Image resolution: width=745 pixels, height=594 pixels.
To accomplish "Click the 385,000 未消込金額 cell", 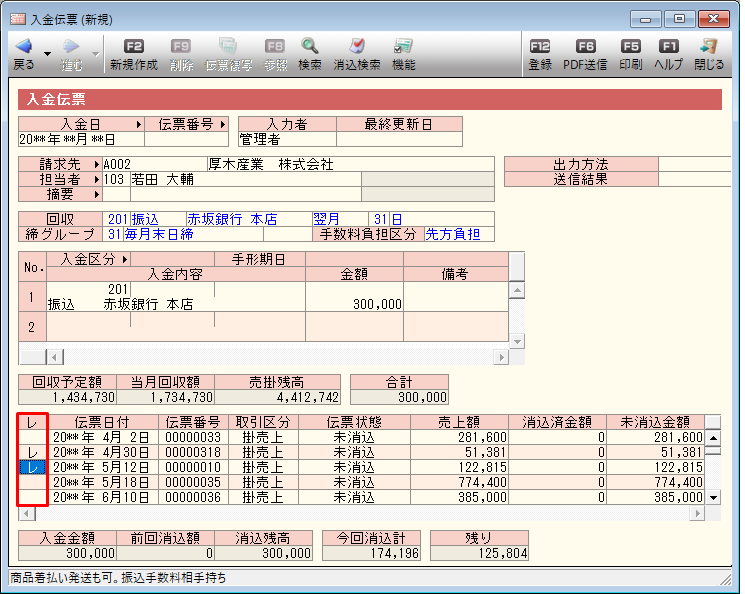I will (655, 498).
